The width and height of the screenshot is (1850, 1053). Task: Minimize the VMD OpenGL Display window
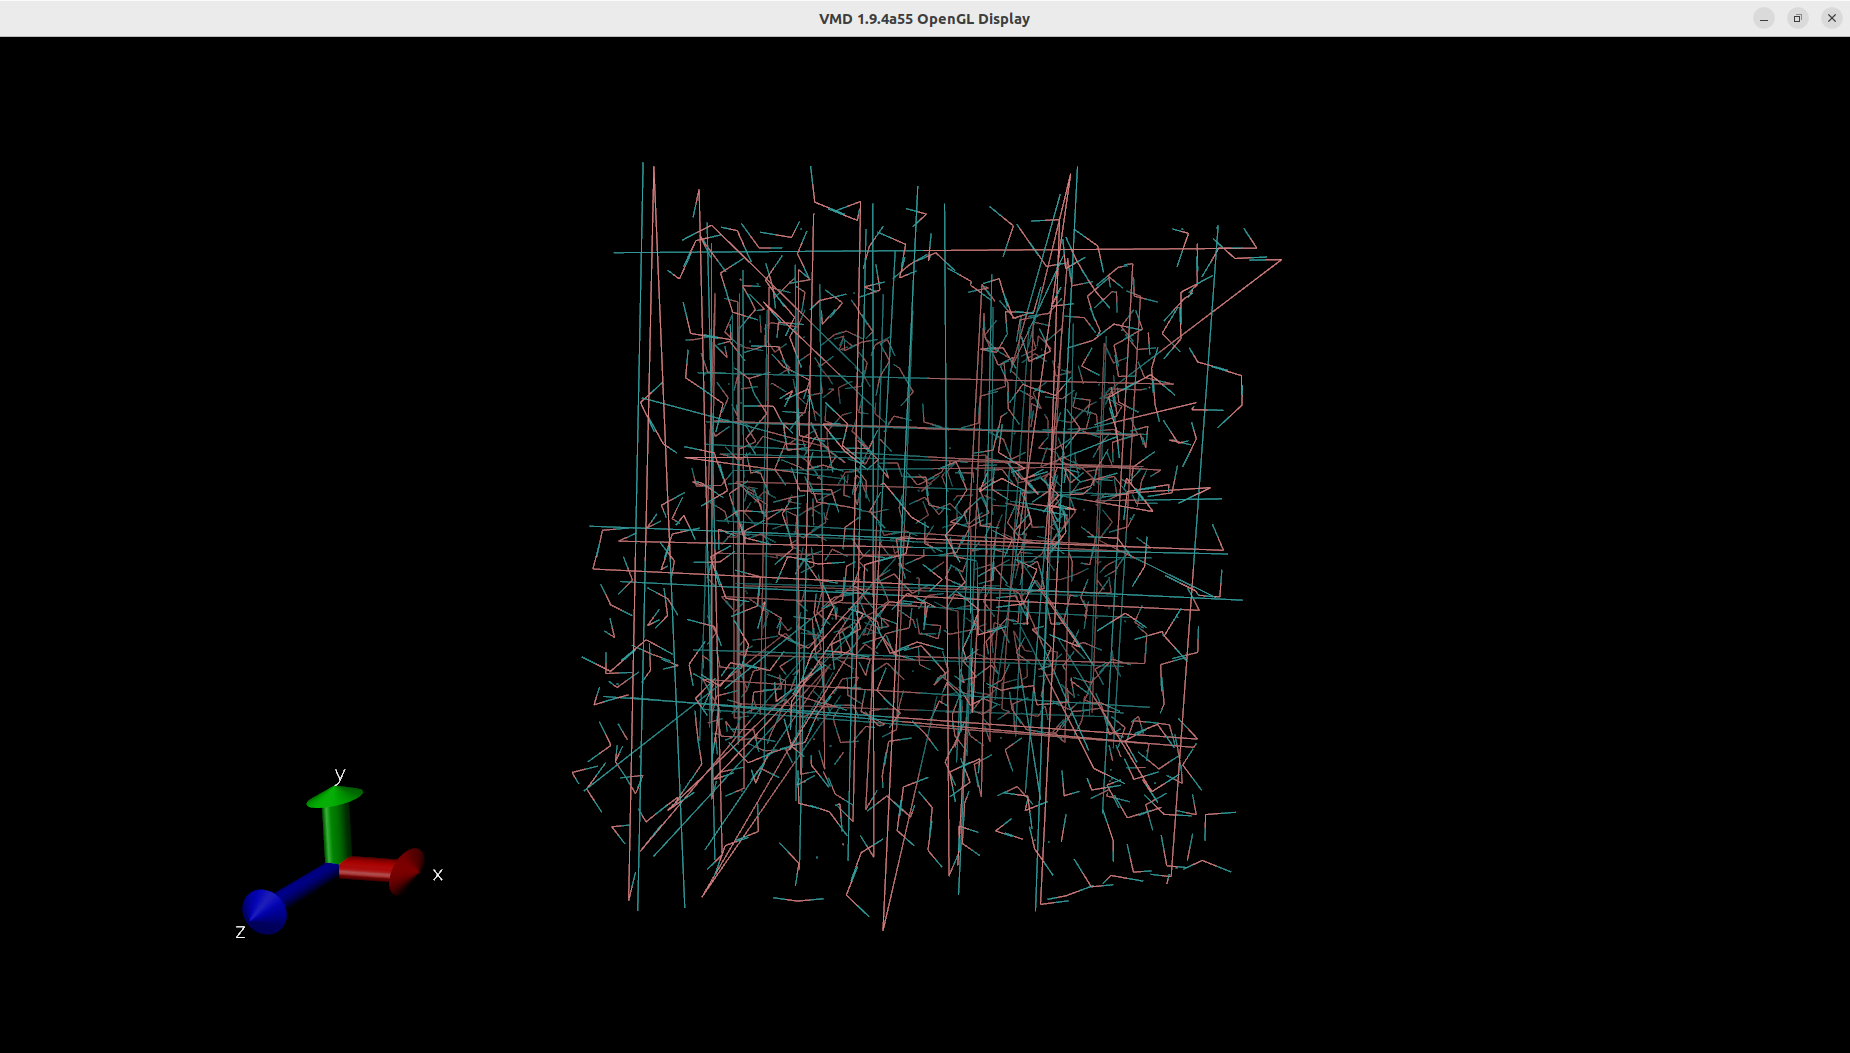click(1764, 18)
